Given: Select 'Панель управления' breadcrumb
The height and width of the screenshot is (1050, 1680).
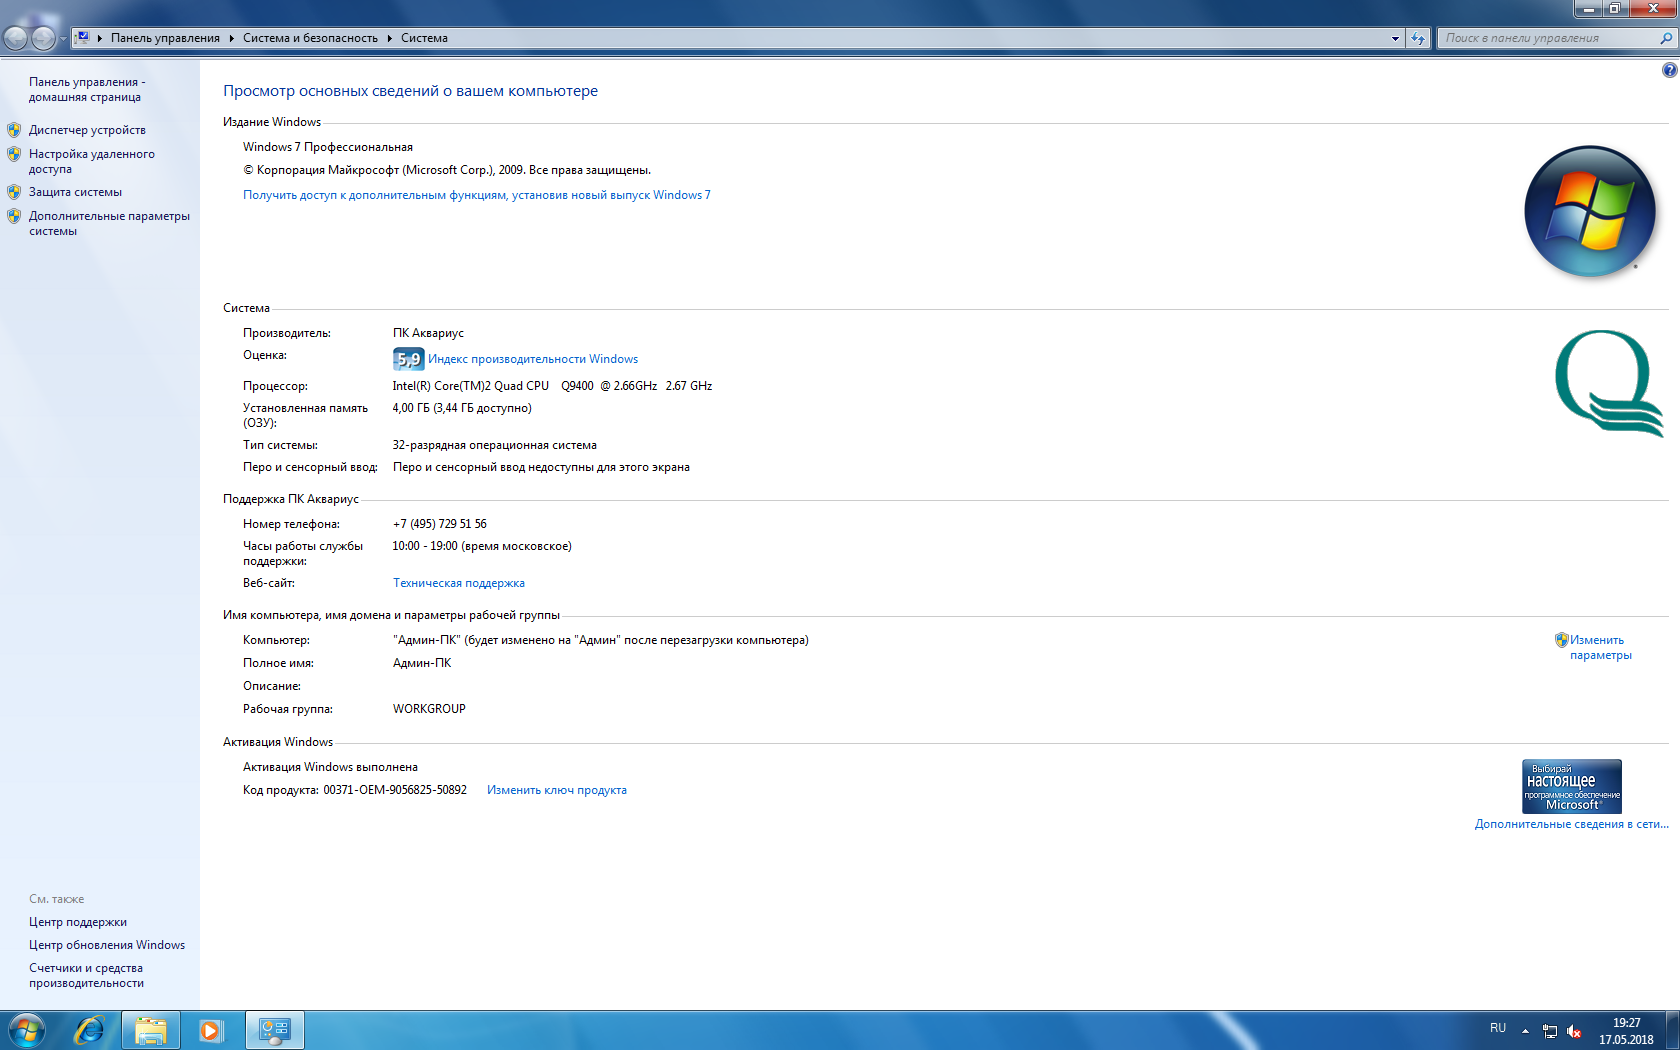Looking at the screenshot, I should [x=165, y=38].
